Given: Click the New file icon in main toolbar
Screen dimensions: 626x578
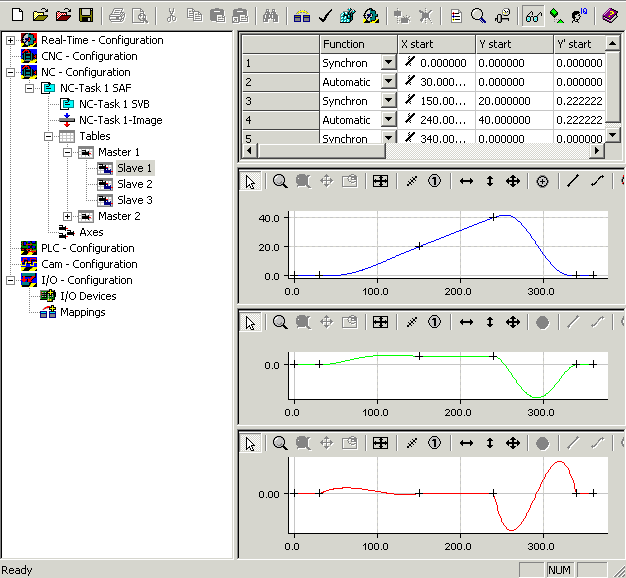Looking at the screenshot, I should pos(17,16).
